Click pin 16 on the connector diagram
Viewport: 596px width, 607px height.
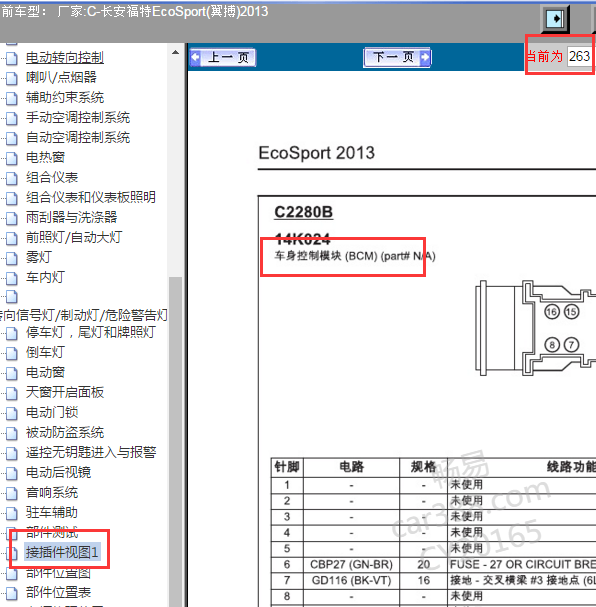[552, 312]
